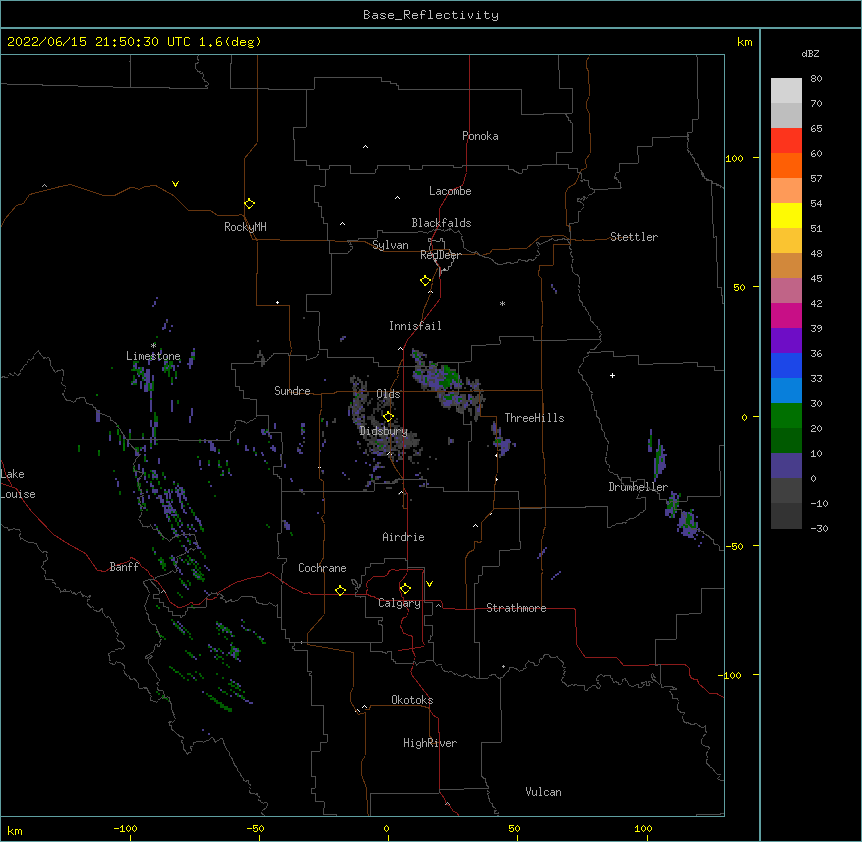
Task: Click the yellow diamond marker near Cochrane
Action: click(340, 590)
